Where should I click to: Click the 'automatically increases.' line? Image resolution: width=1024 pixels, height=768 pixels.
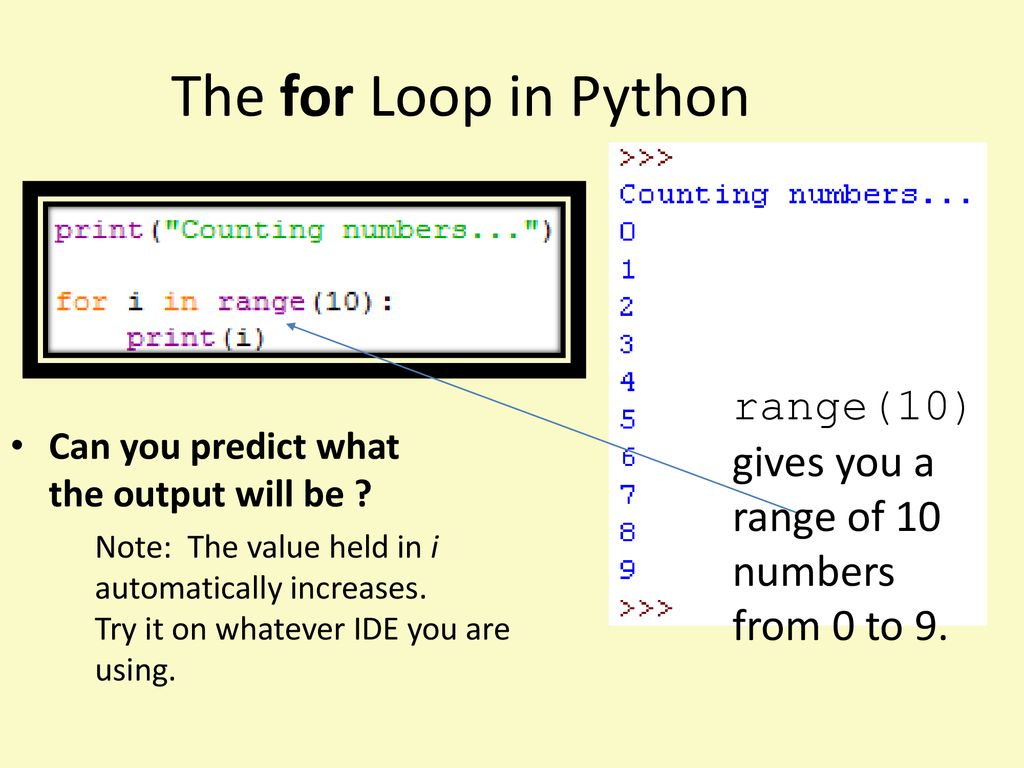[x=261, y=589]
